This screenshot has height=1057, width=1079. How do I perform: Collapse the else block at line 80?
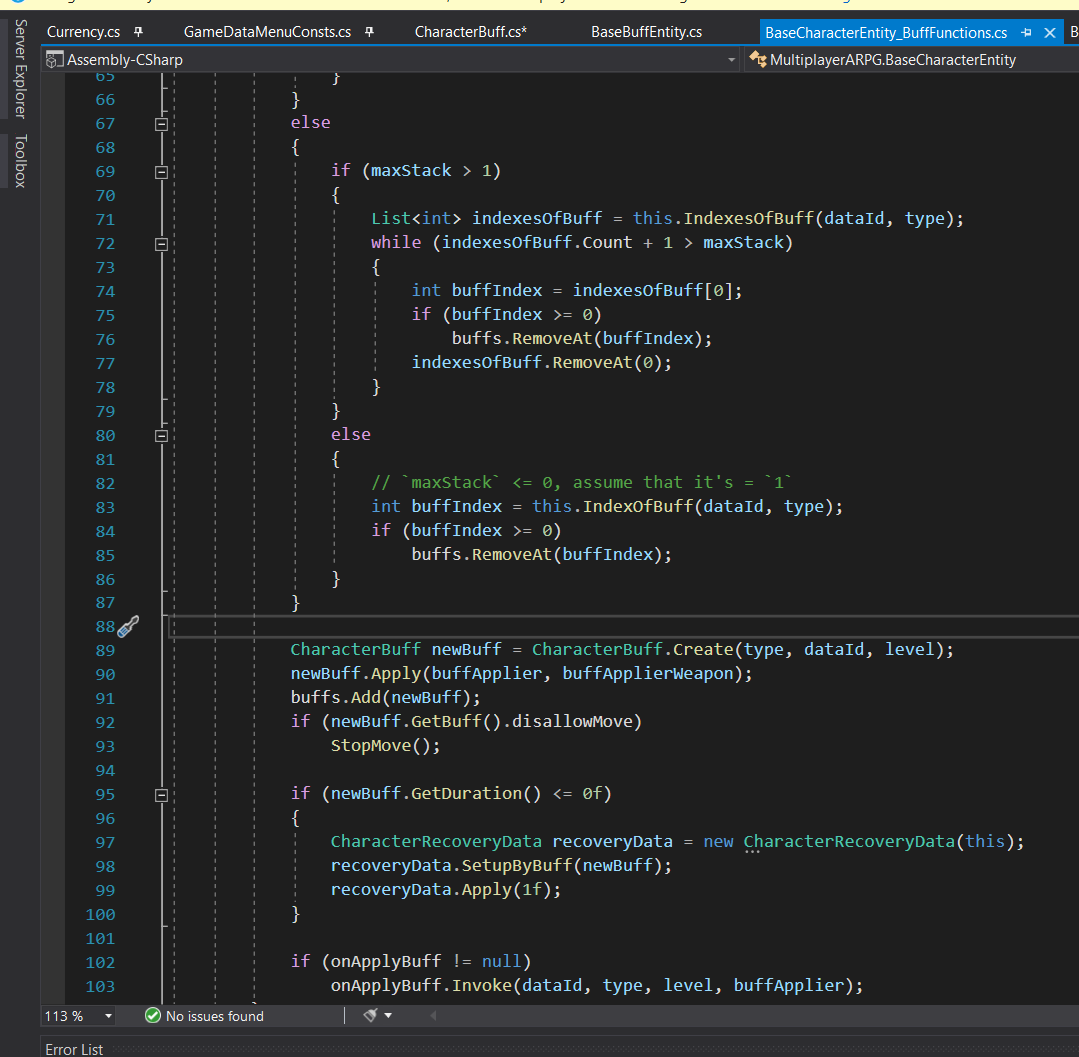tap(162, 436)
